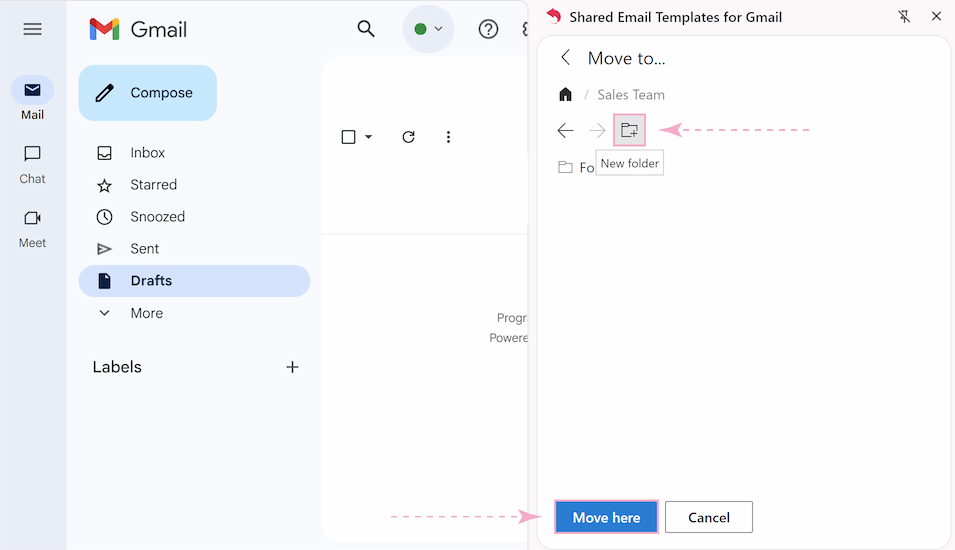
Task: Open the three-dot More options menu
Action: pyautogui.click(x=448, y=137)
